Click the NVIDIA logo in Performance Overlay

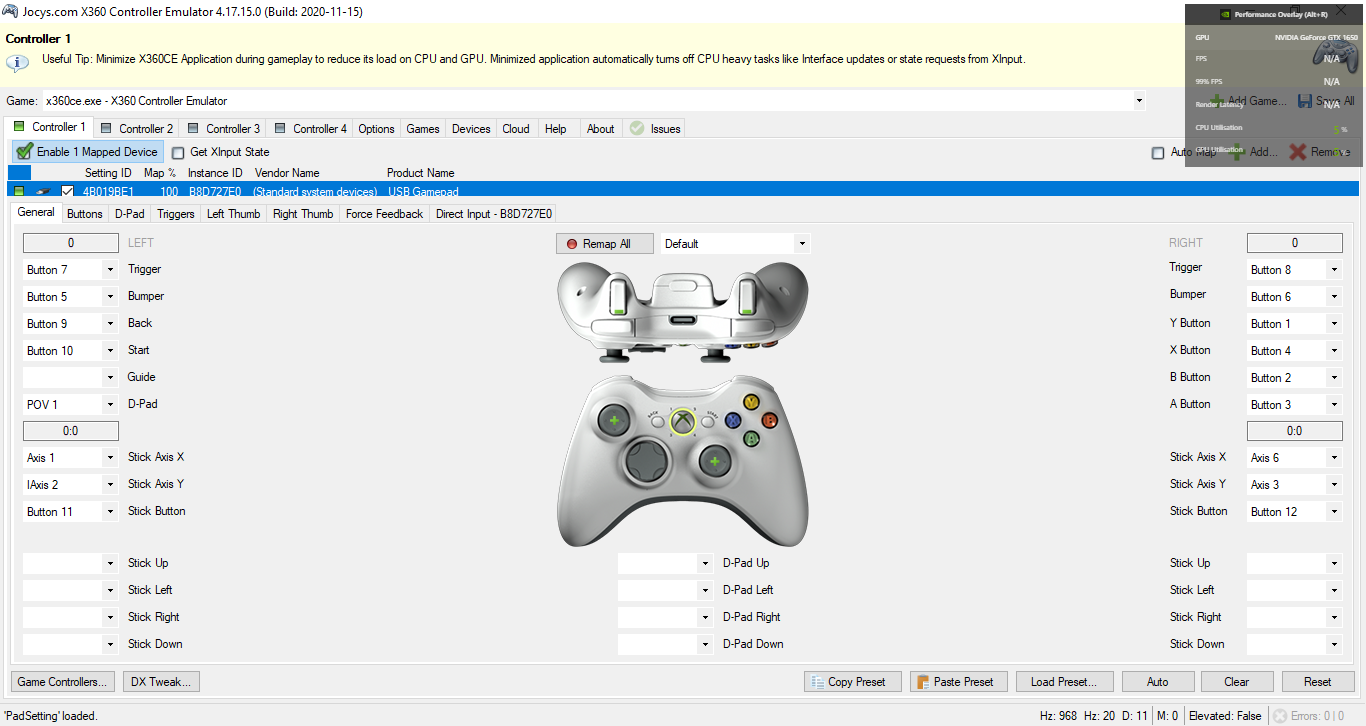pyautogui.click(x=1225, y=14)
